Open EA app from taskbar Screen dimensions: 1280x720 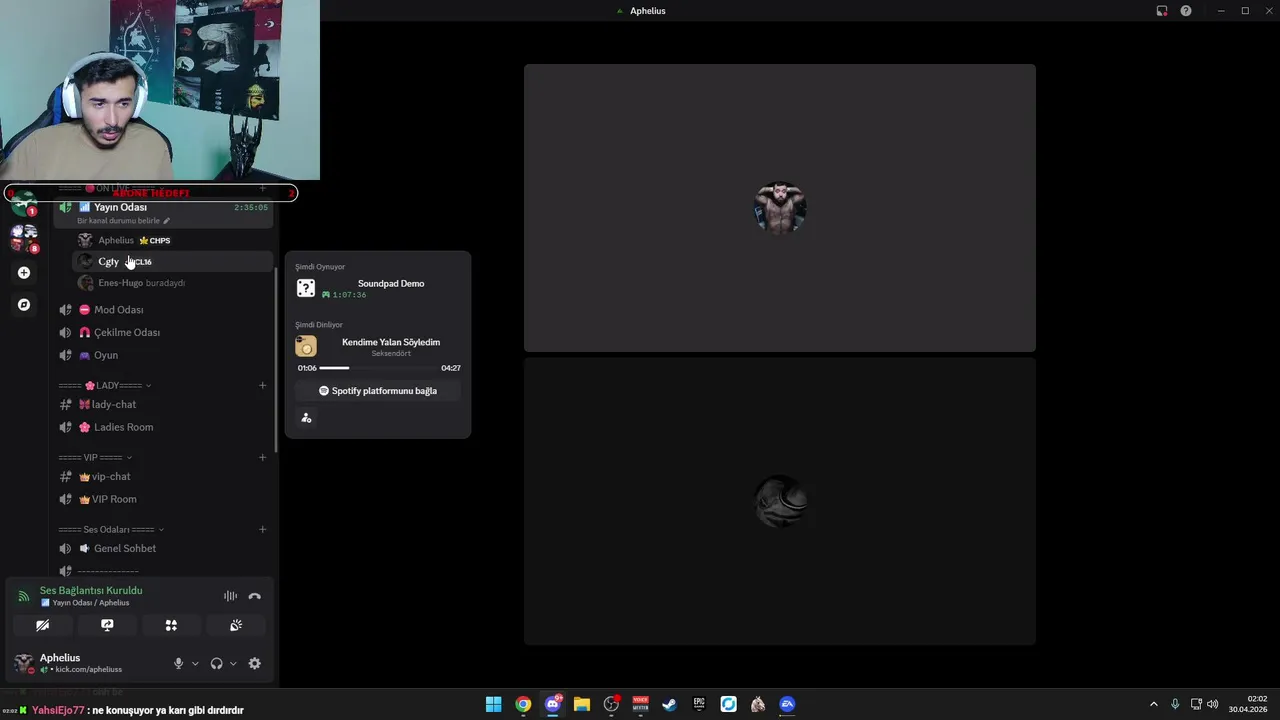pyautogui.click(x=787, y=704)
